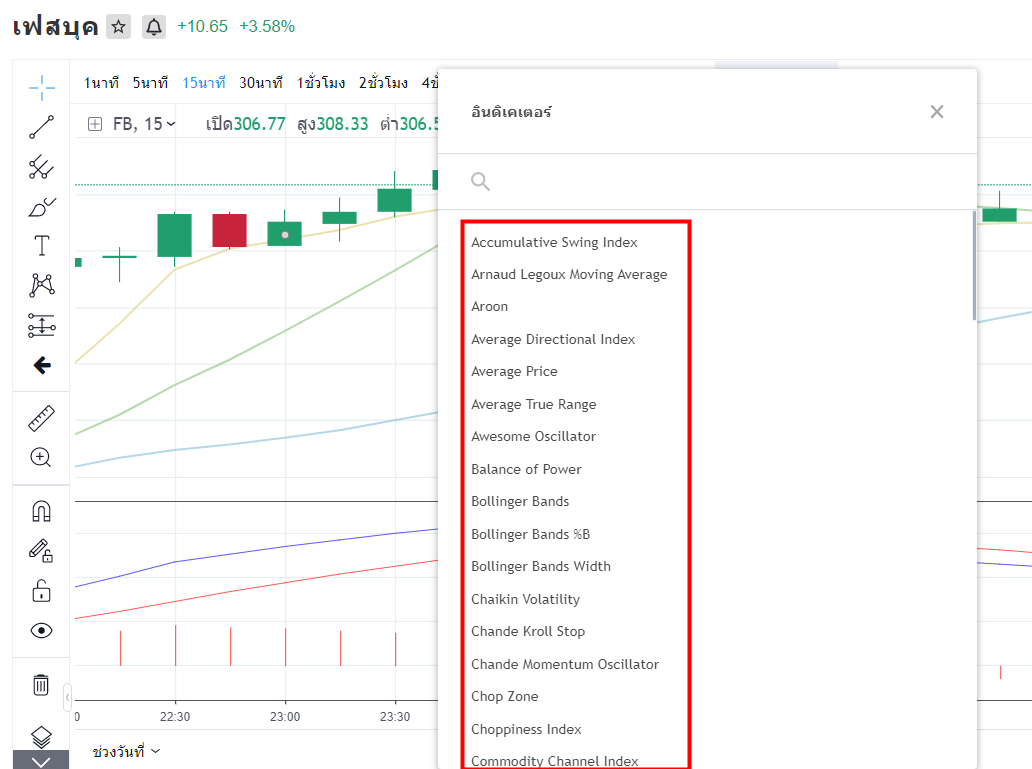Collapse the toolbar with bottom chevron
This screenshot has height=769, width=1032.
pyautogui.click(x=40, y=761)
